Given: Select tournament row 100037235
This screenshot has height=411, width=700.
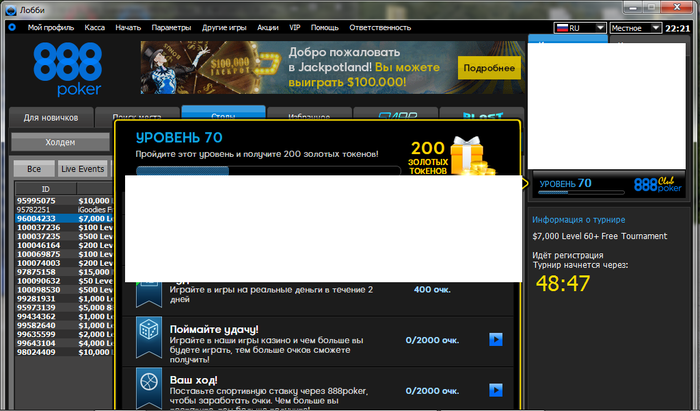Looking at the screenshot, I should pos(64,237).
